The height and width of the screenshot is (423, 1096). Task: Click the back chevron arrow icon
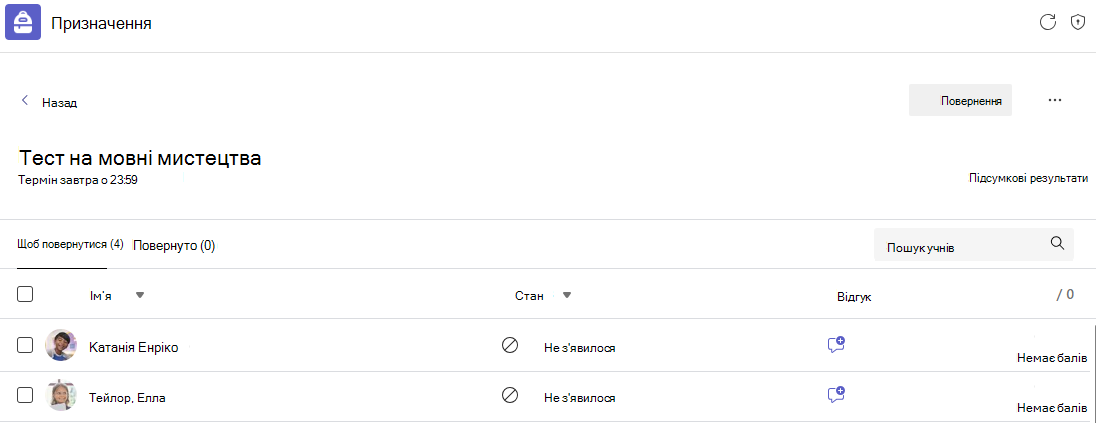point(25,101)
